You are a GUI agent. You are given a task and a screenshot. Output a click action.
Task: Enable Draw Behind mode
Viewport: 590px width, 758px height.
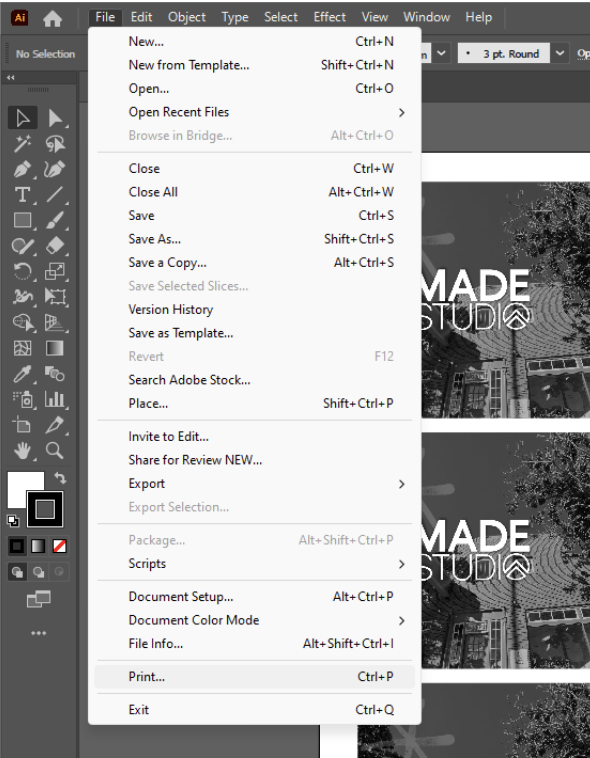point(38,572)
